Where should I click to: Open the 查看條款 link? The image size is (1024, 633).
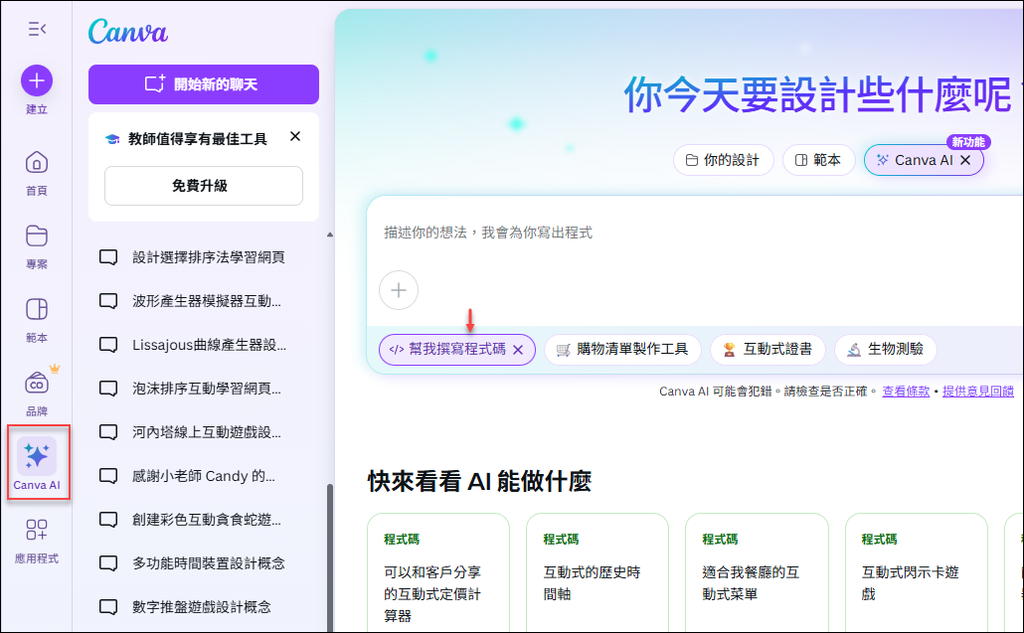(x=906, y=391)
